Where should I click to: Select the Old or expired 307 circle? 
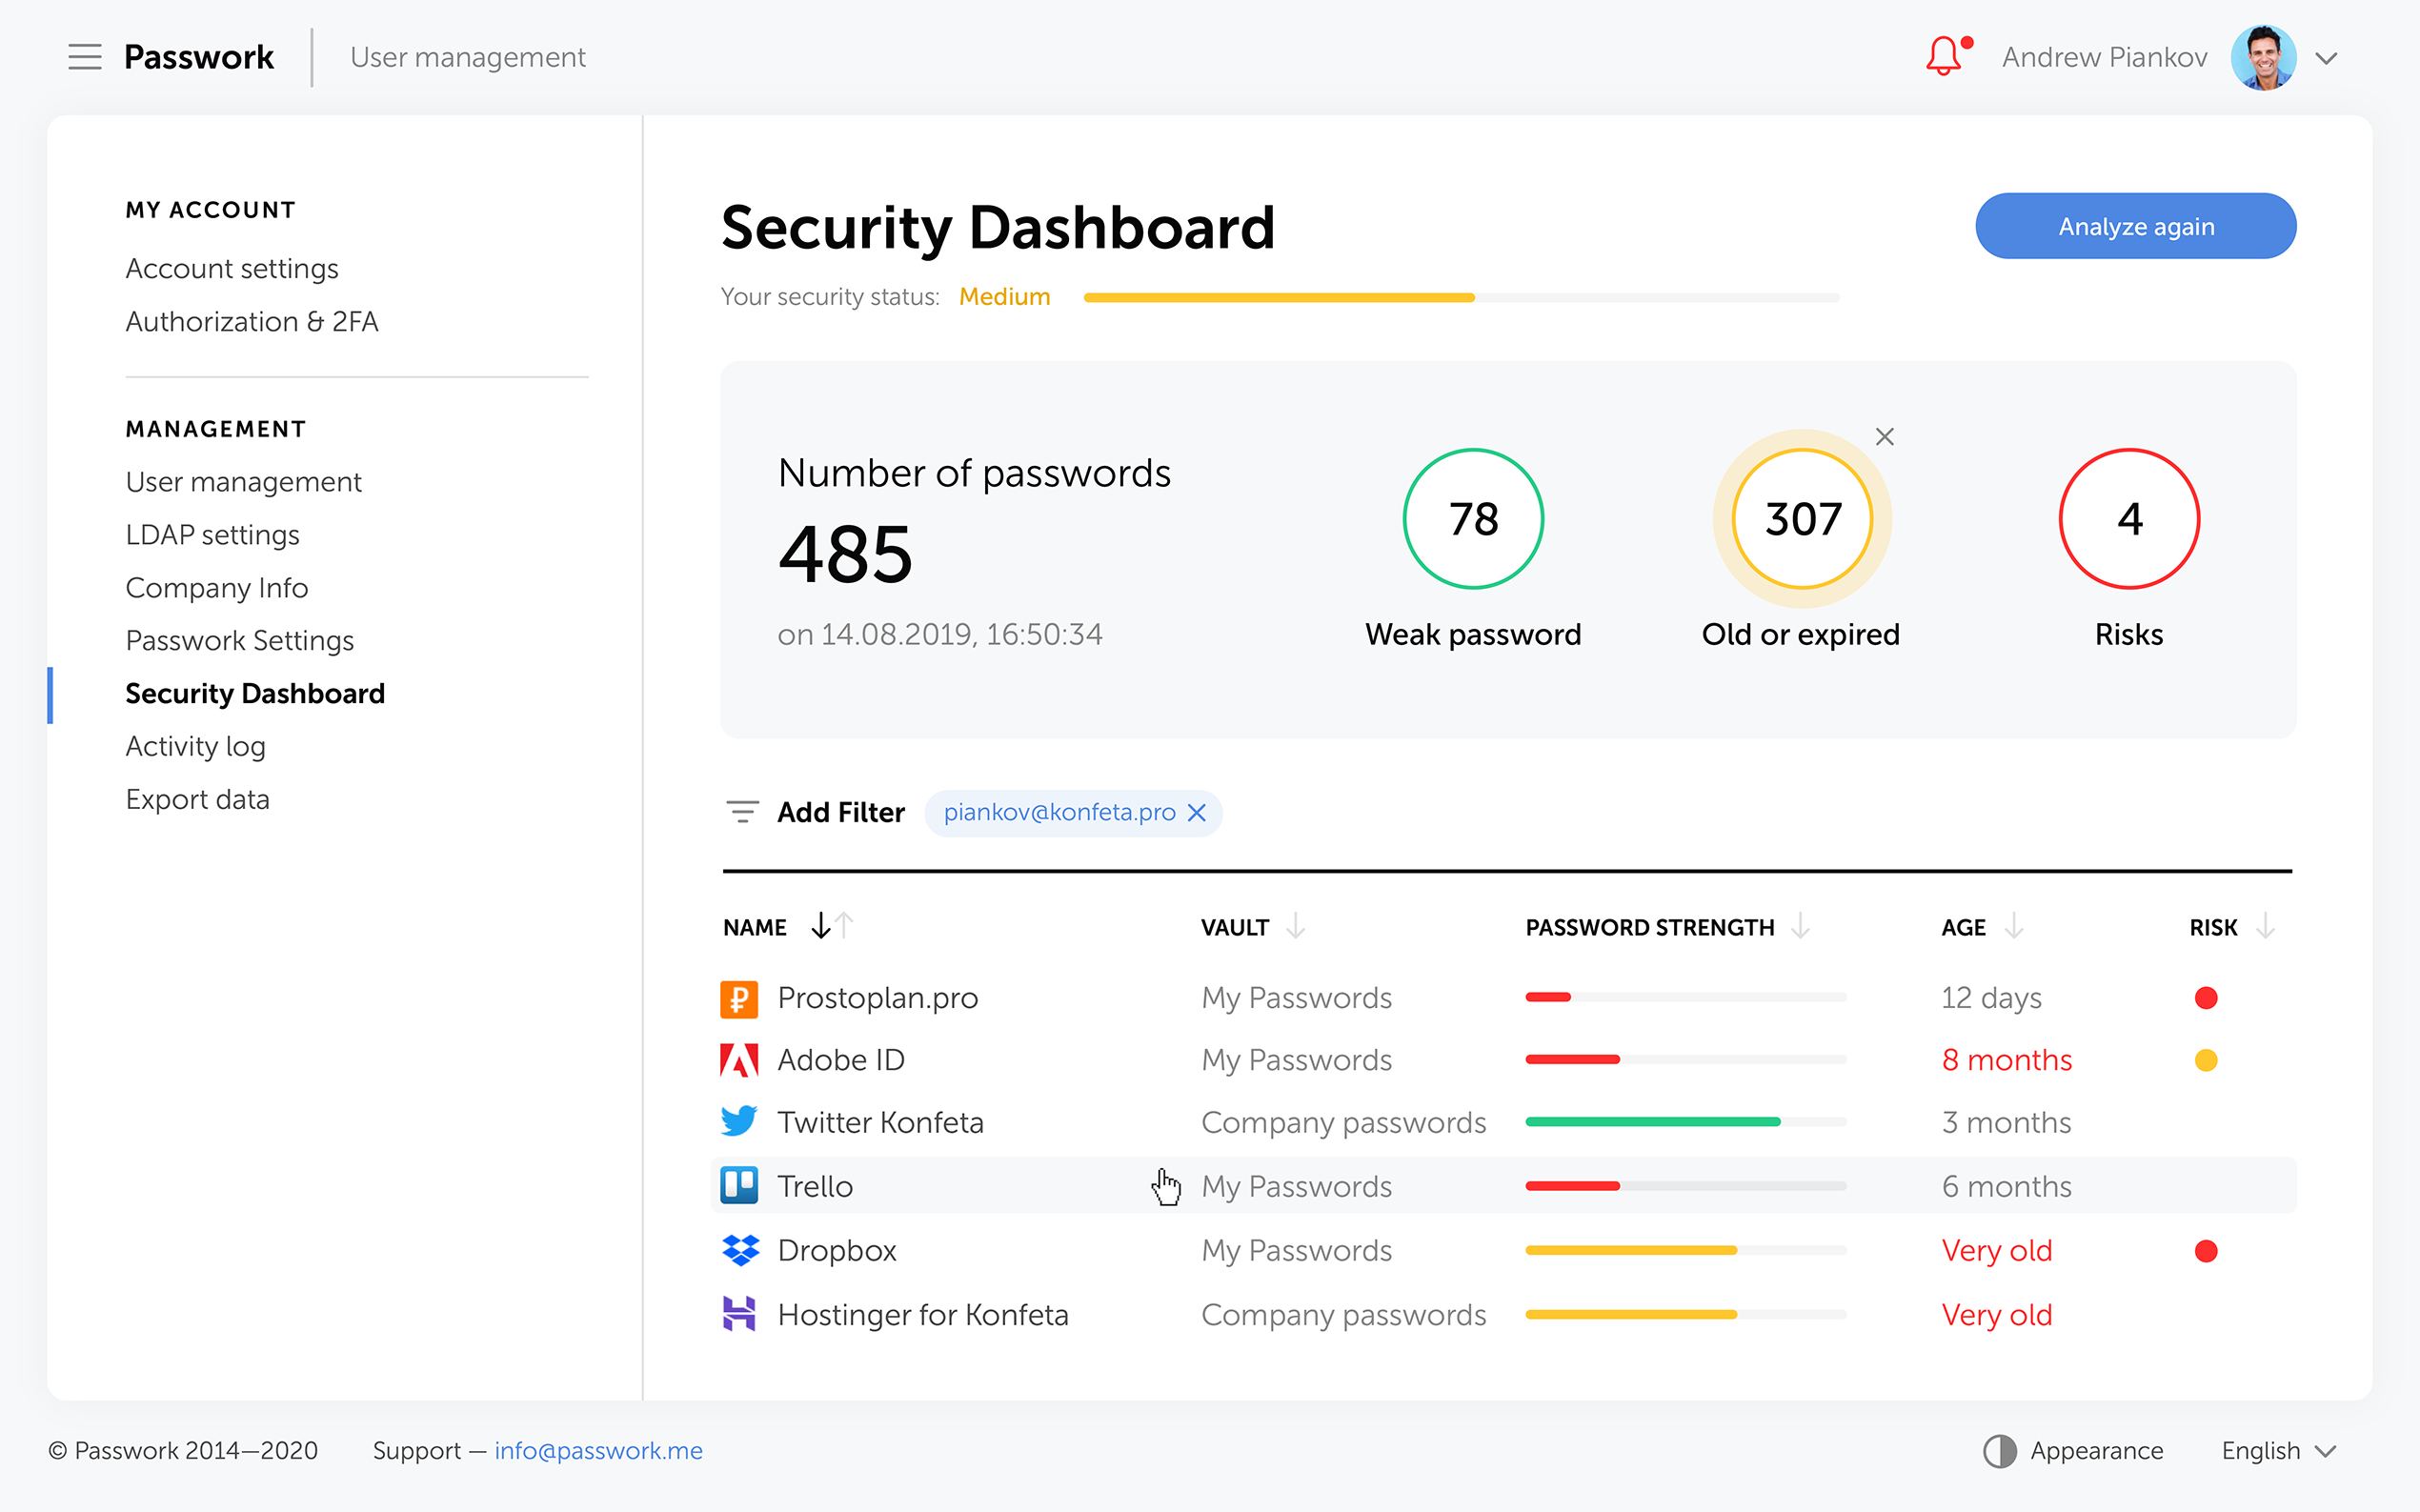pos(1802,519)
